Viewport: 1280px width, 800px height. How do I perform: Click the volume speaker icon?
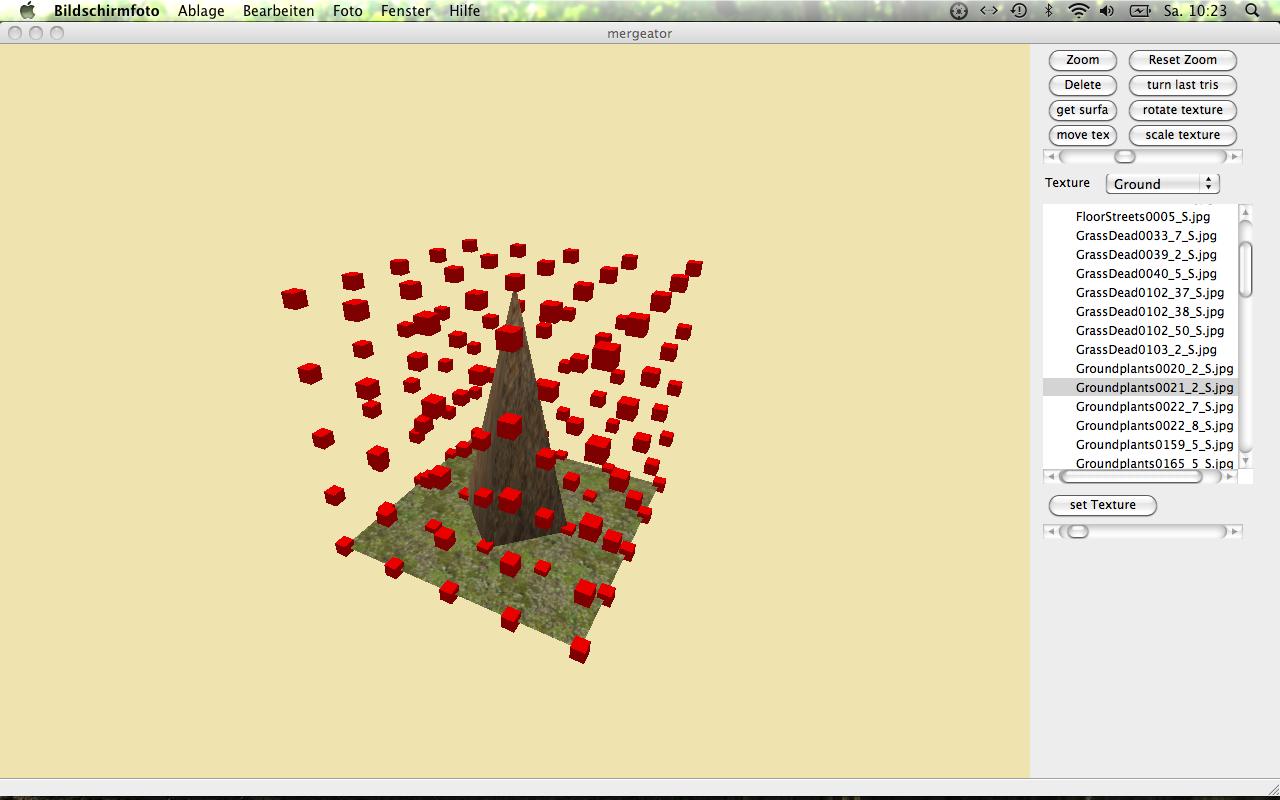[x=1107, y=11]
